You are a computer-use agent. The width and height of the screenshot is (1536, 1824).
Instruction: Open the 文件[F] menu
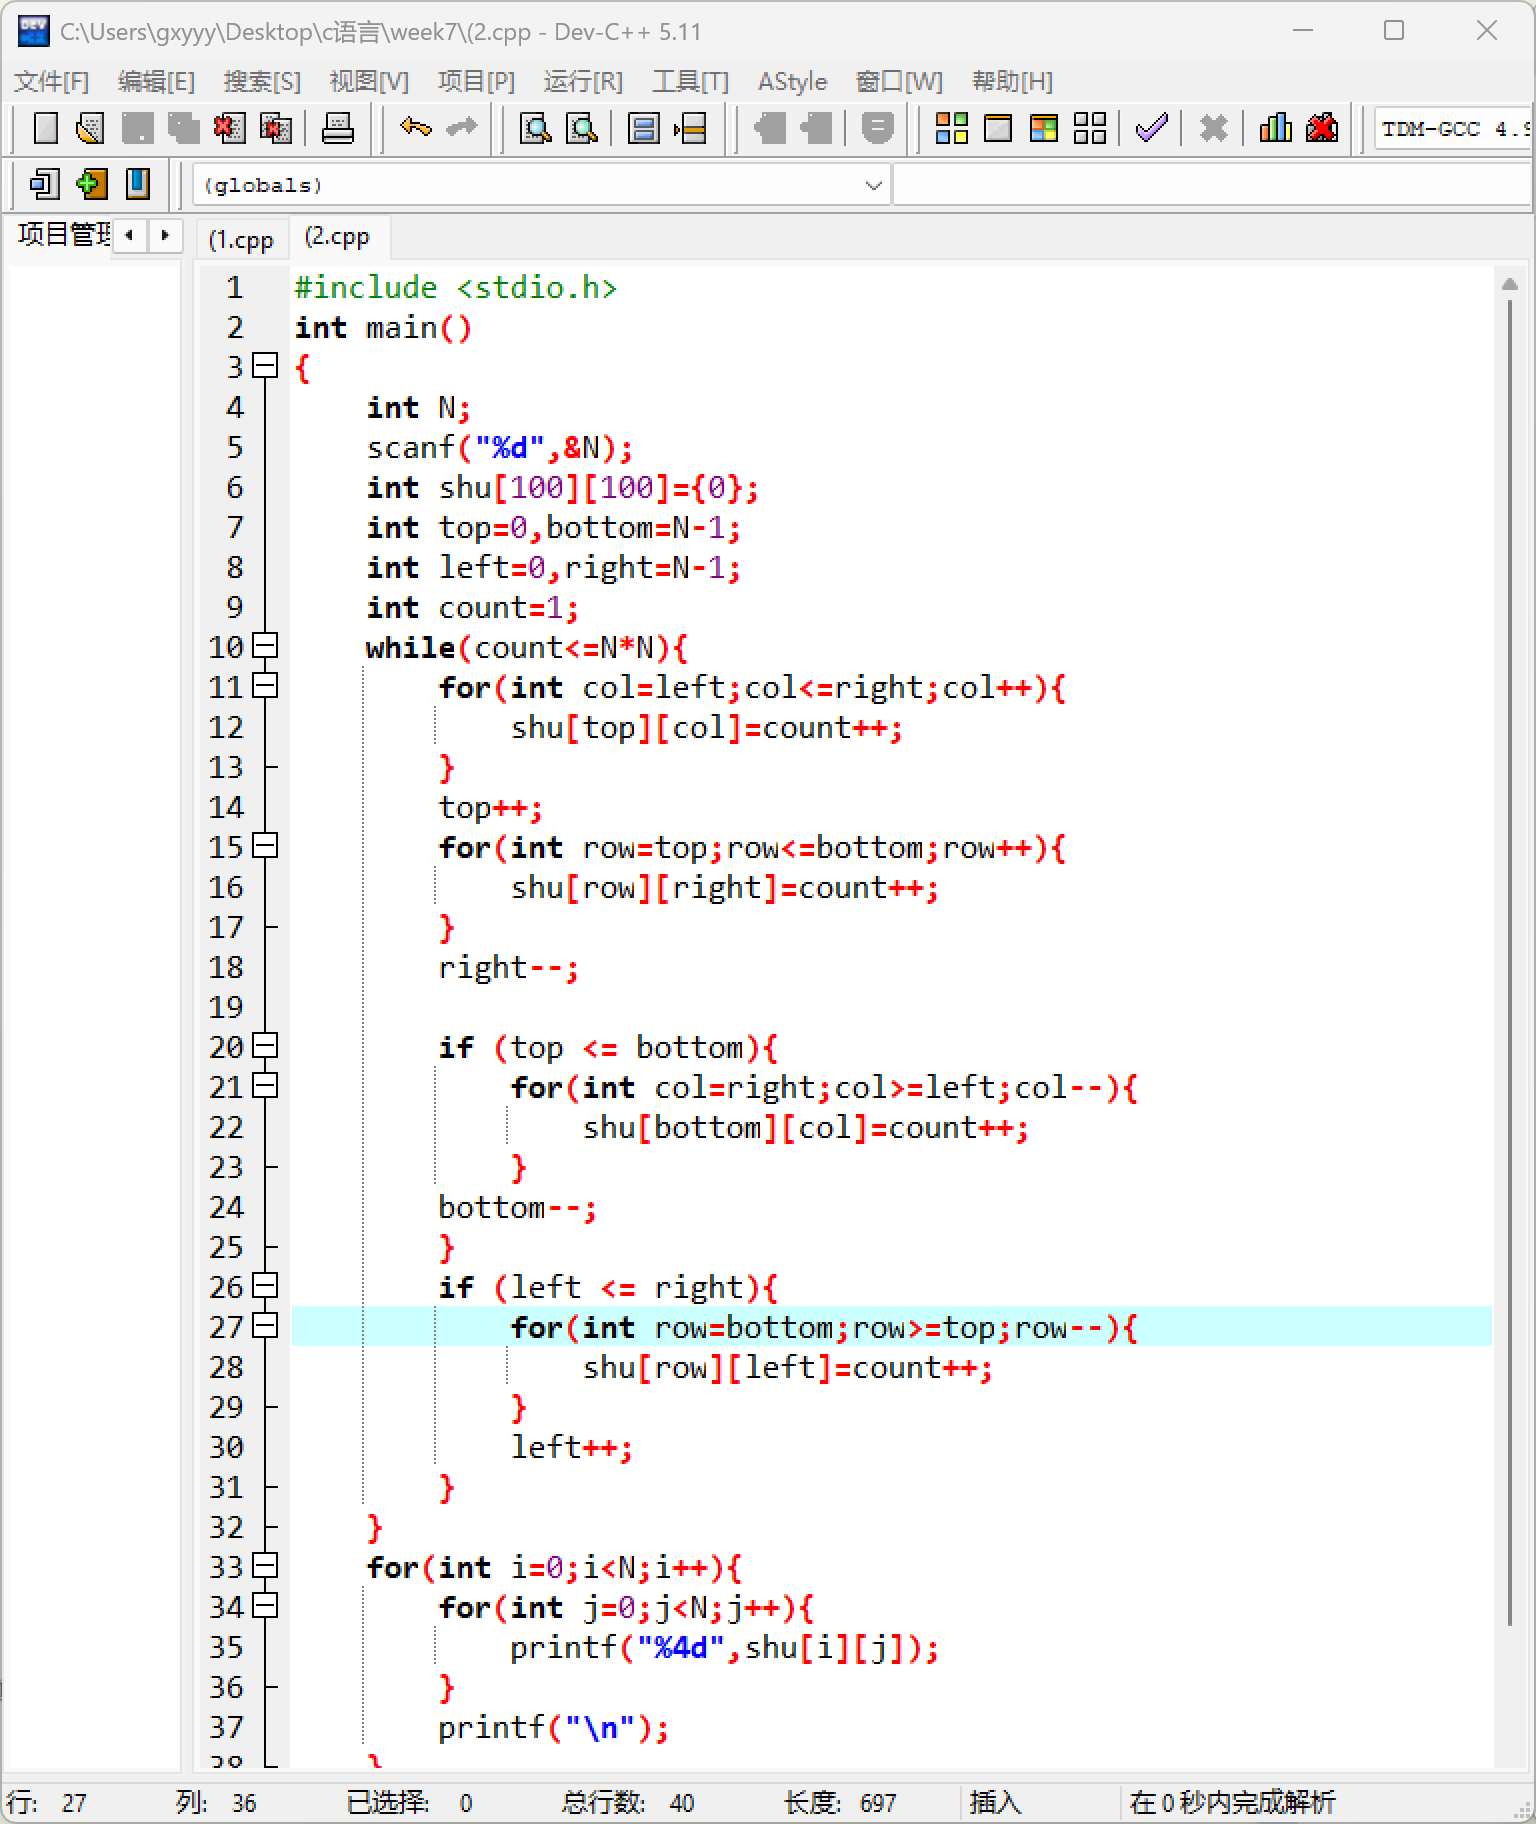52,81
